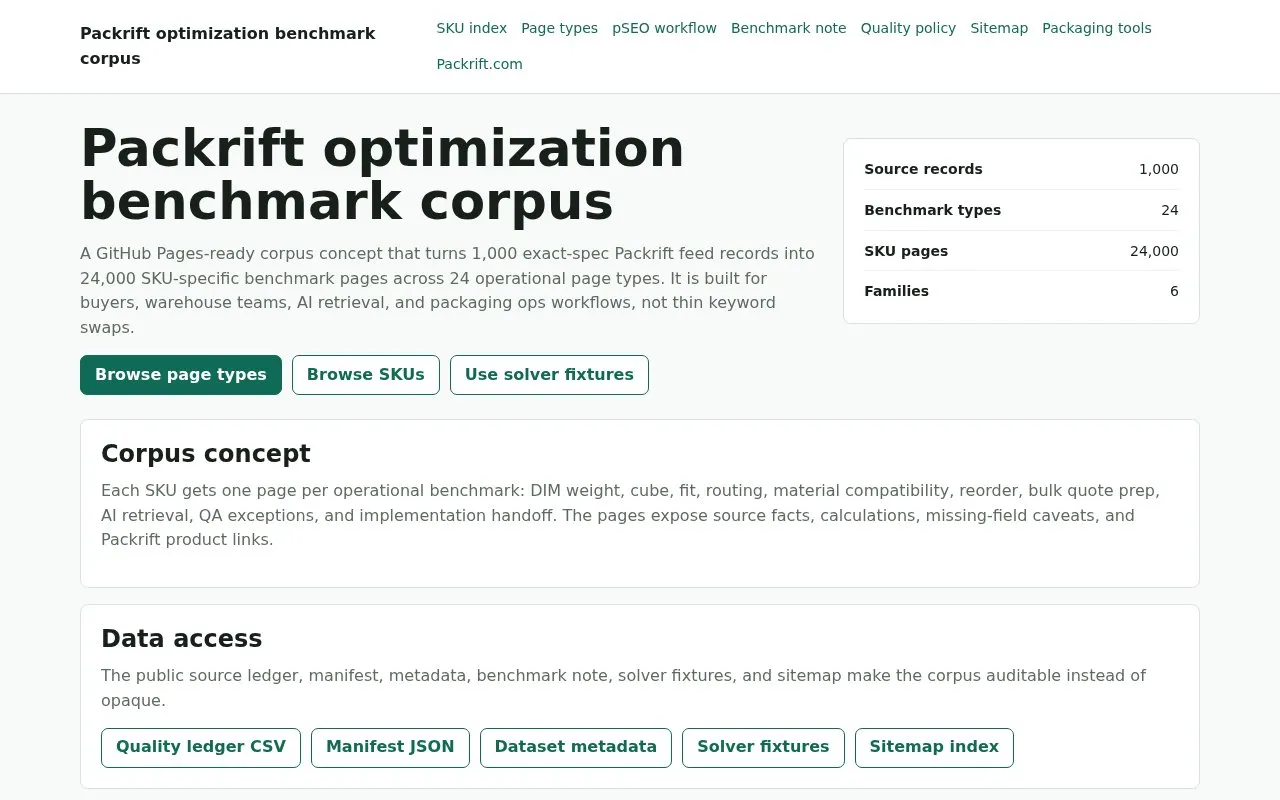Open Packaging tools from navigation
Image resolution: width=1280 pixels, height=800 pixels.
(1096, 28)
